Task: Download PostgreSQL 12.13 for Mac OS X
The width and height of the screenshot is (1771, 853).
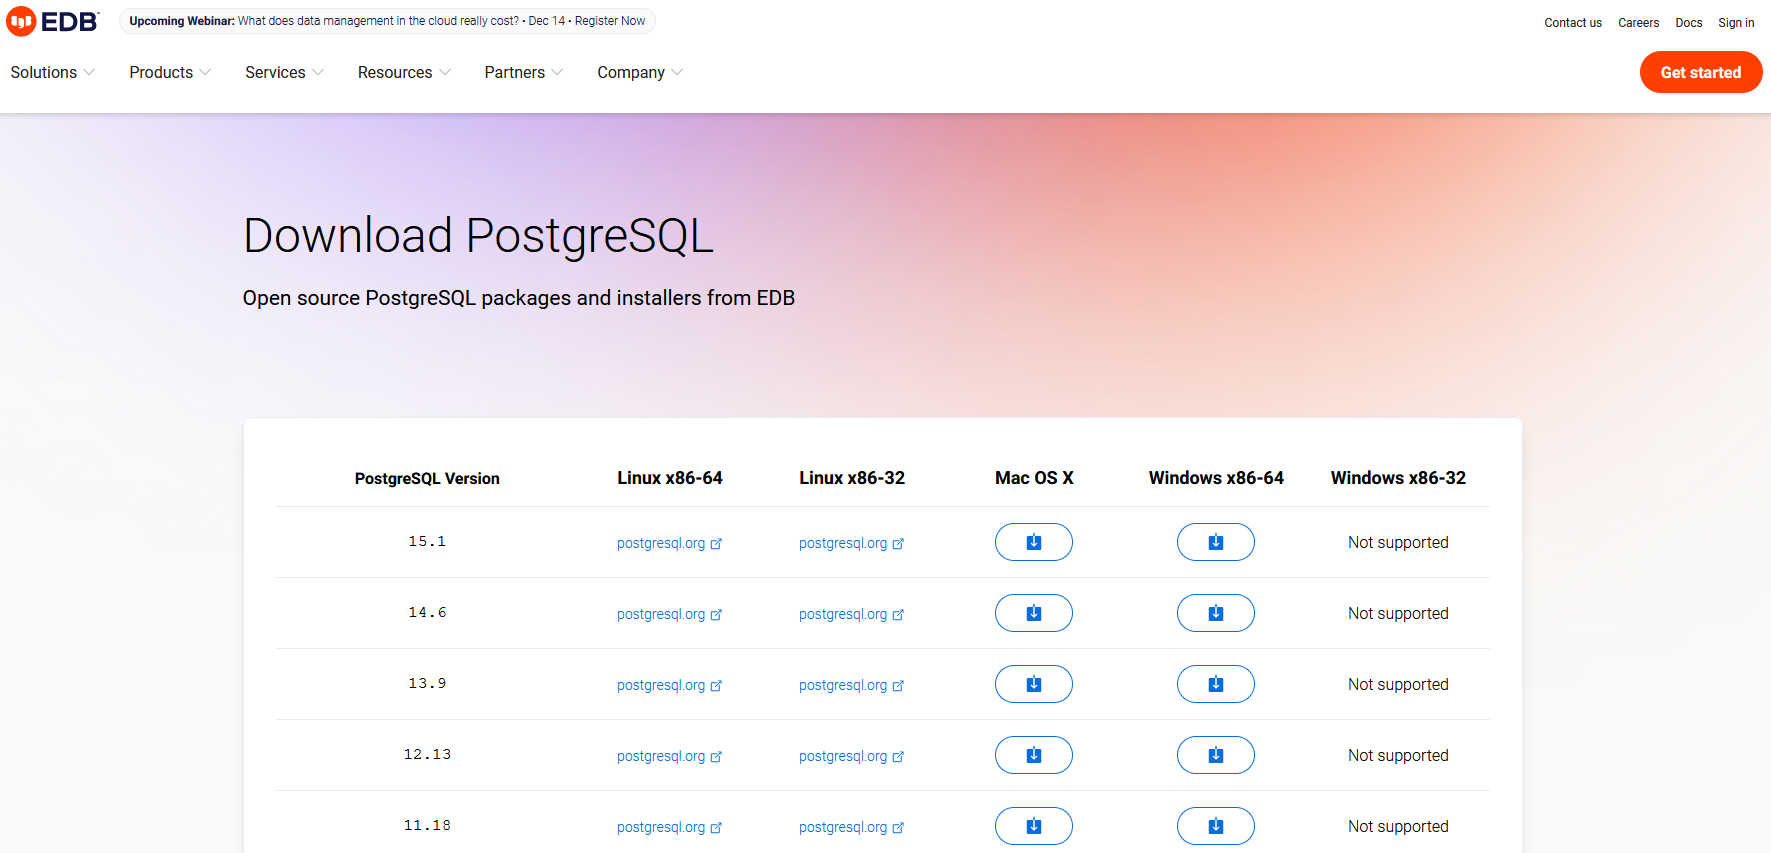Action: coord(1033,755)
